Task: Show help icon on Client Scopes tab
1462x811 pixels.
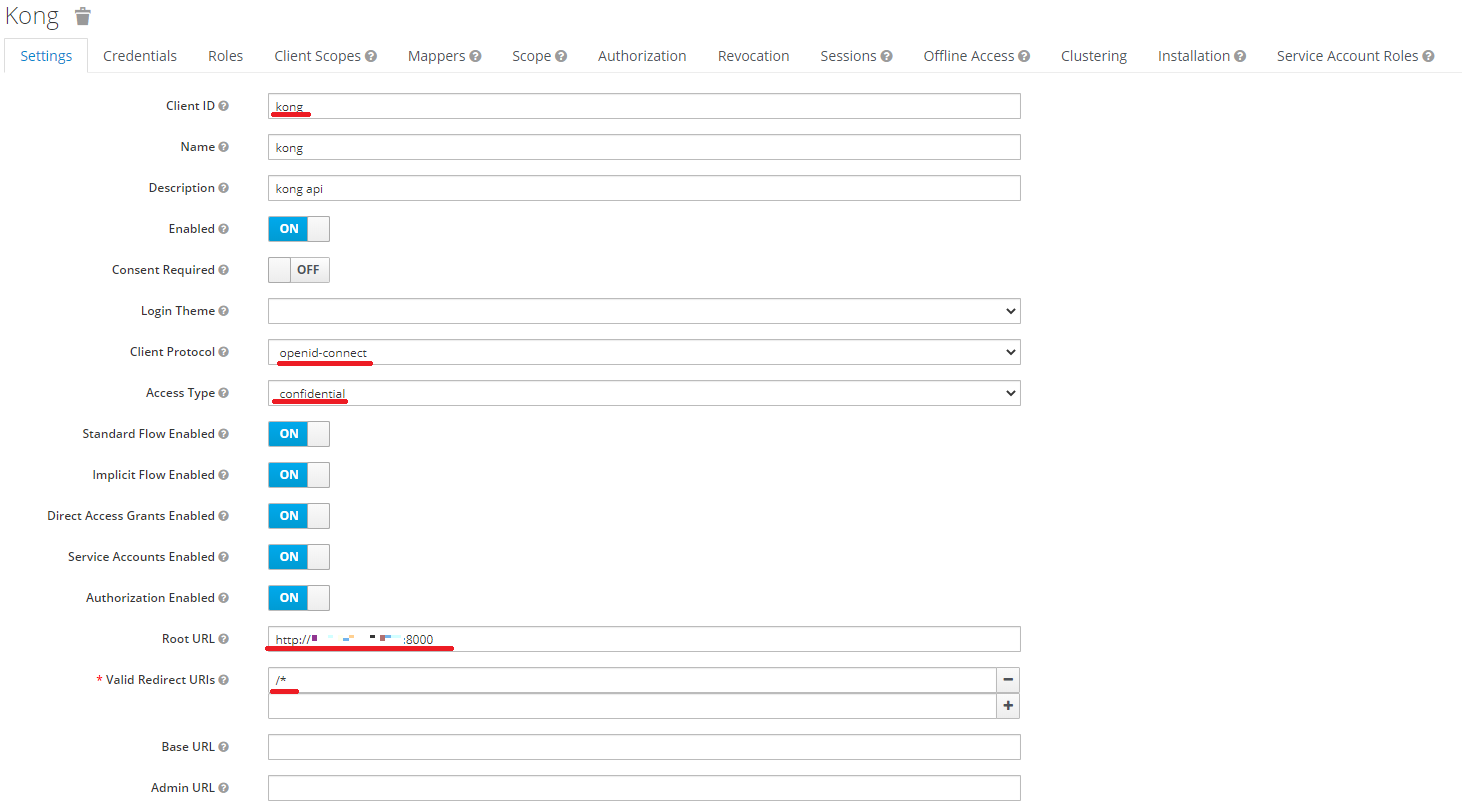Action: 371,56
